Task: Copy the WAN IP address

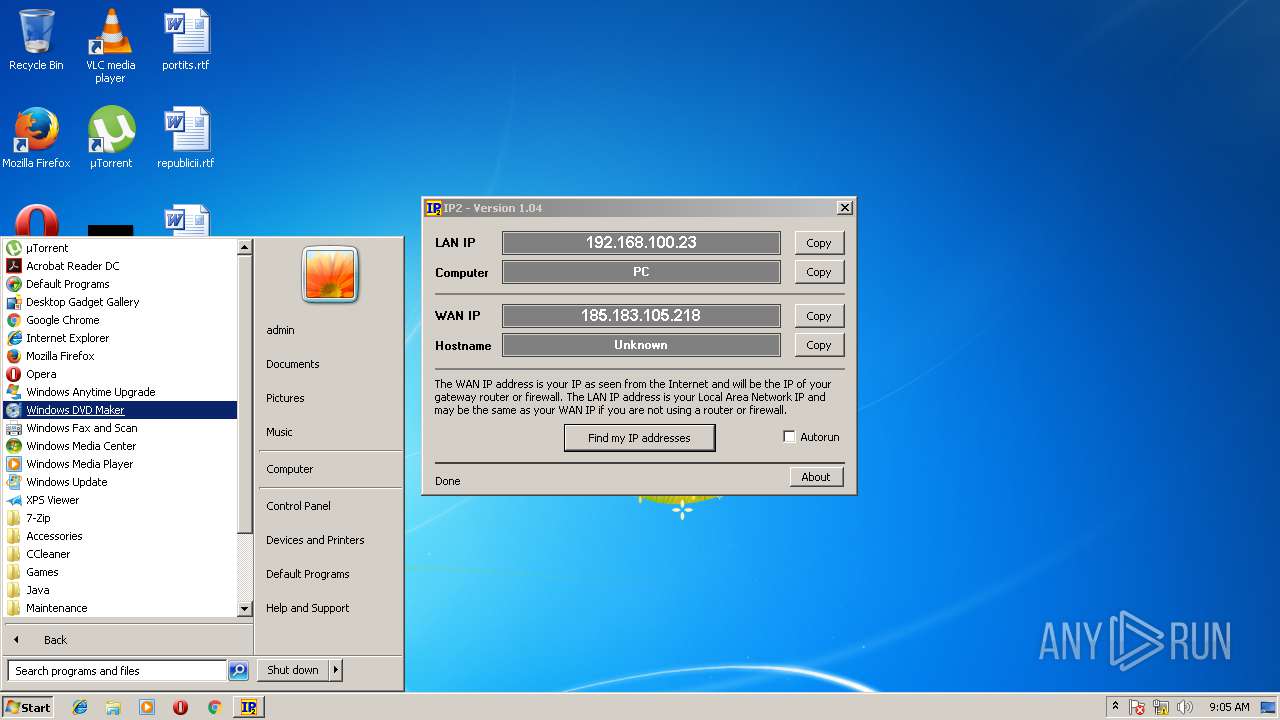Action: coord(819,316)
